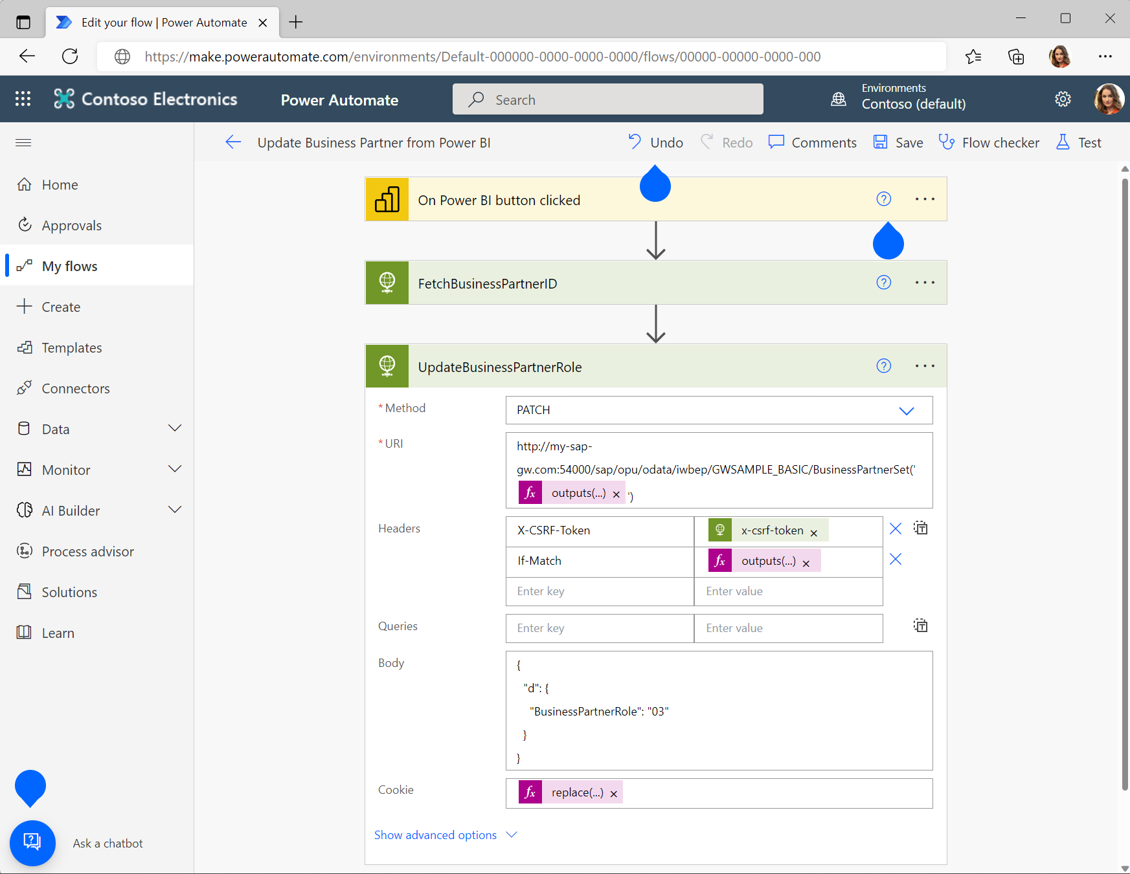This screenshot has height=874, width=1130.
Task: Remove the replace(...) token from Cookie
Action: (614, 794)
